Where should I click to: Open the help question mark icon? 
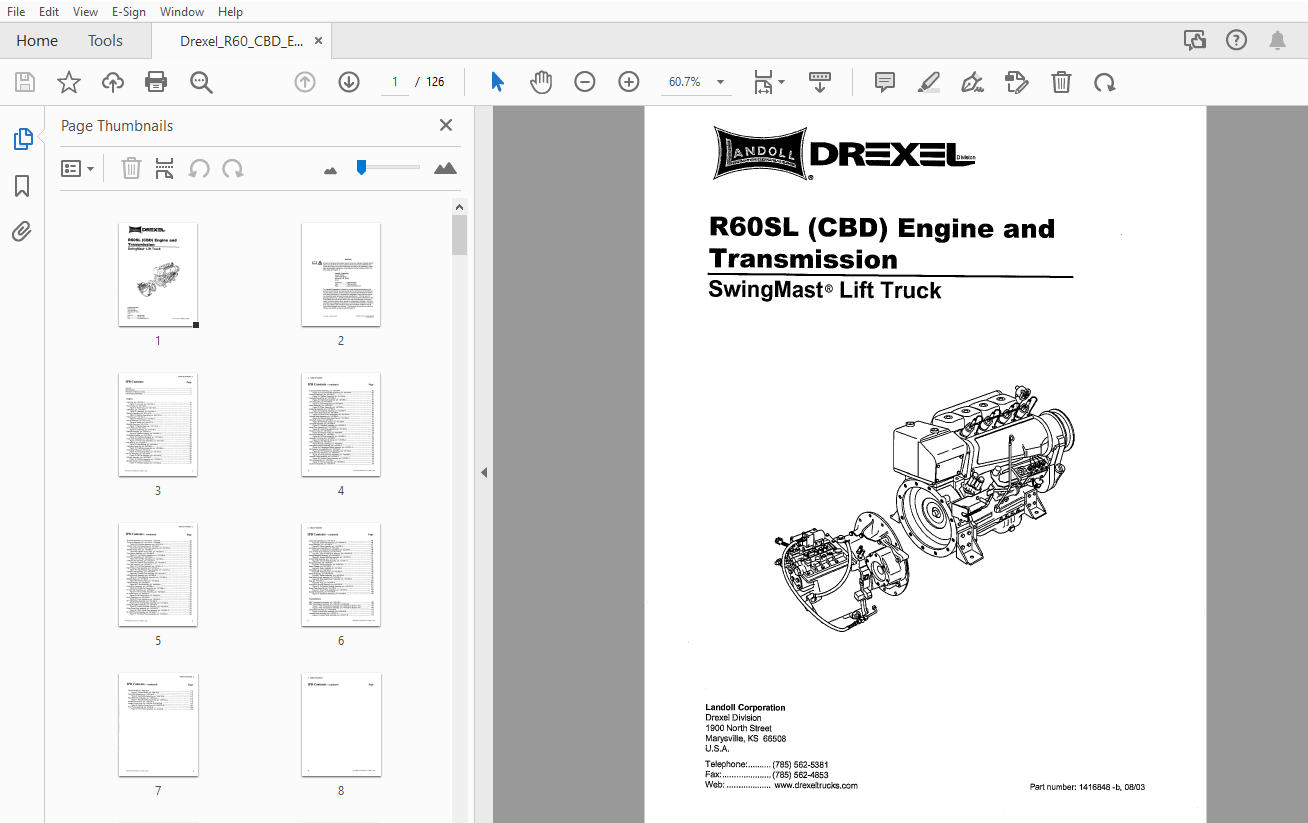tap(1236, 41)
